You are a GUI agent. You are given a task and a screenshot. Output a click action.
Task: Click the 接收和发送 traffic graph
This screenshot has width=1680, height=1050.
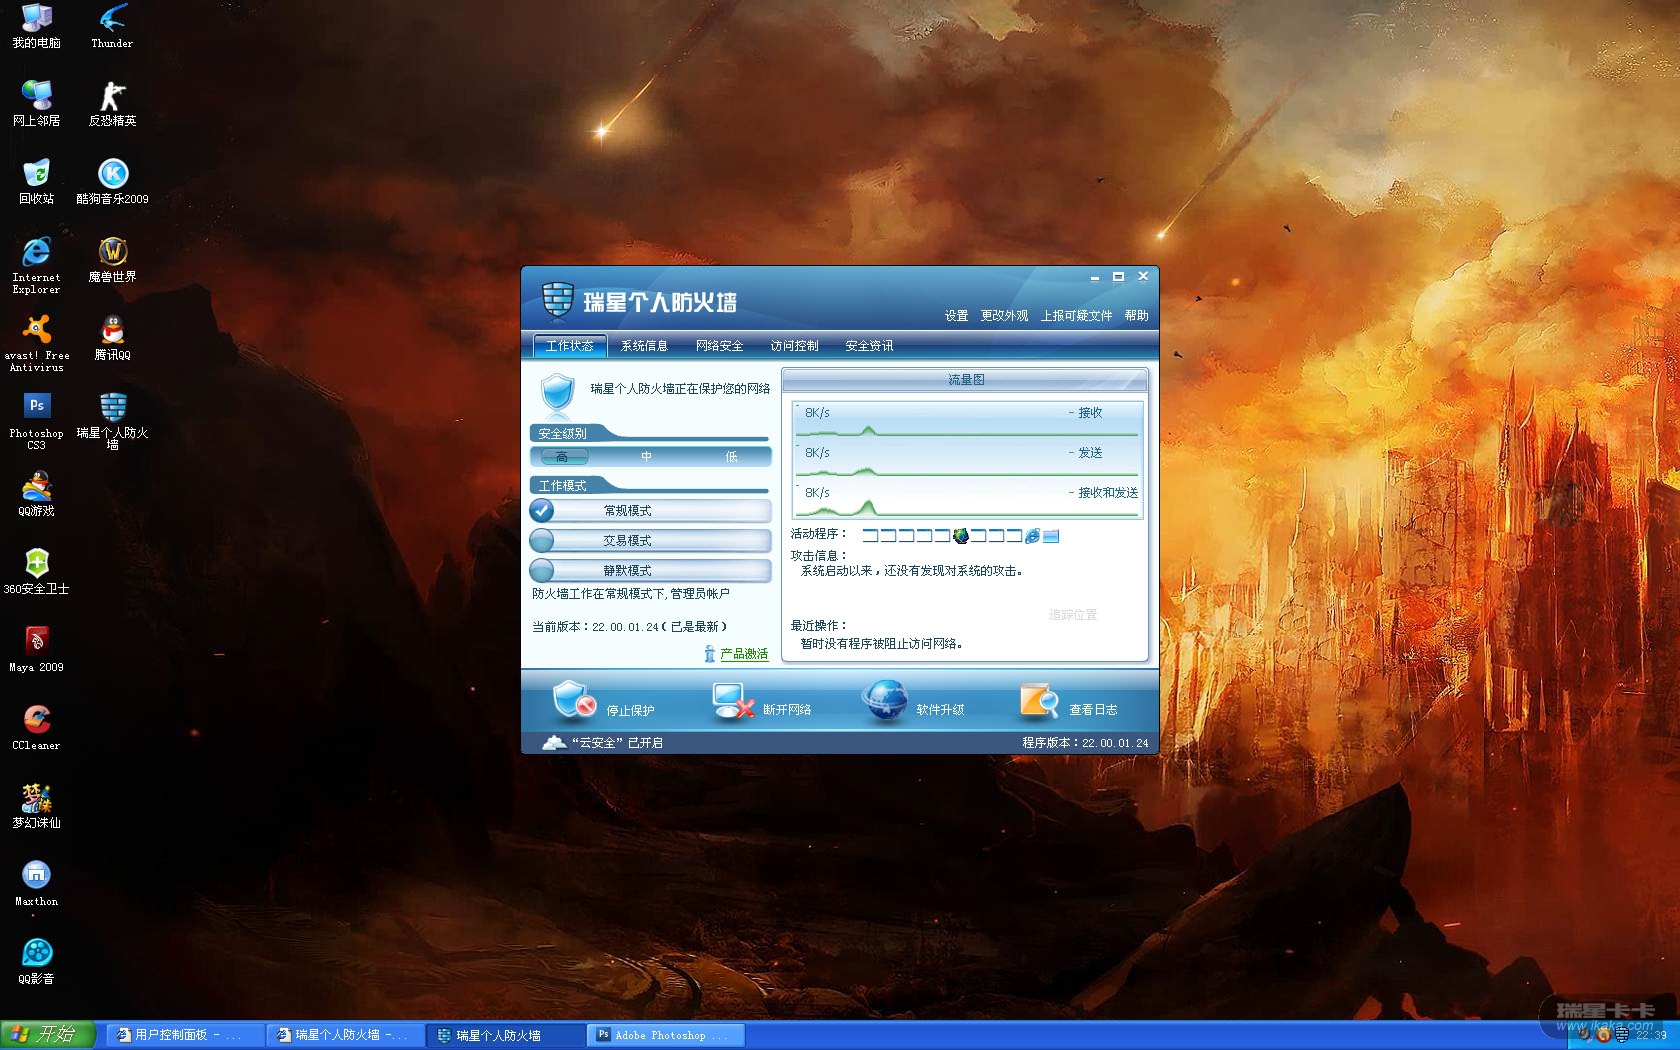pos(967,499)
